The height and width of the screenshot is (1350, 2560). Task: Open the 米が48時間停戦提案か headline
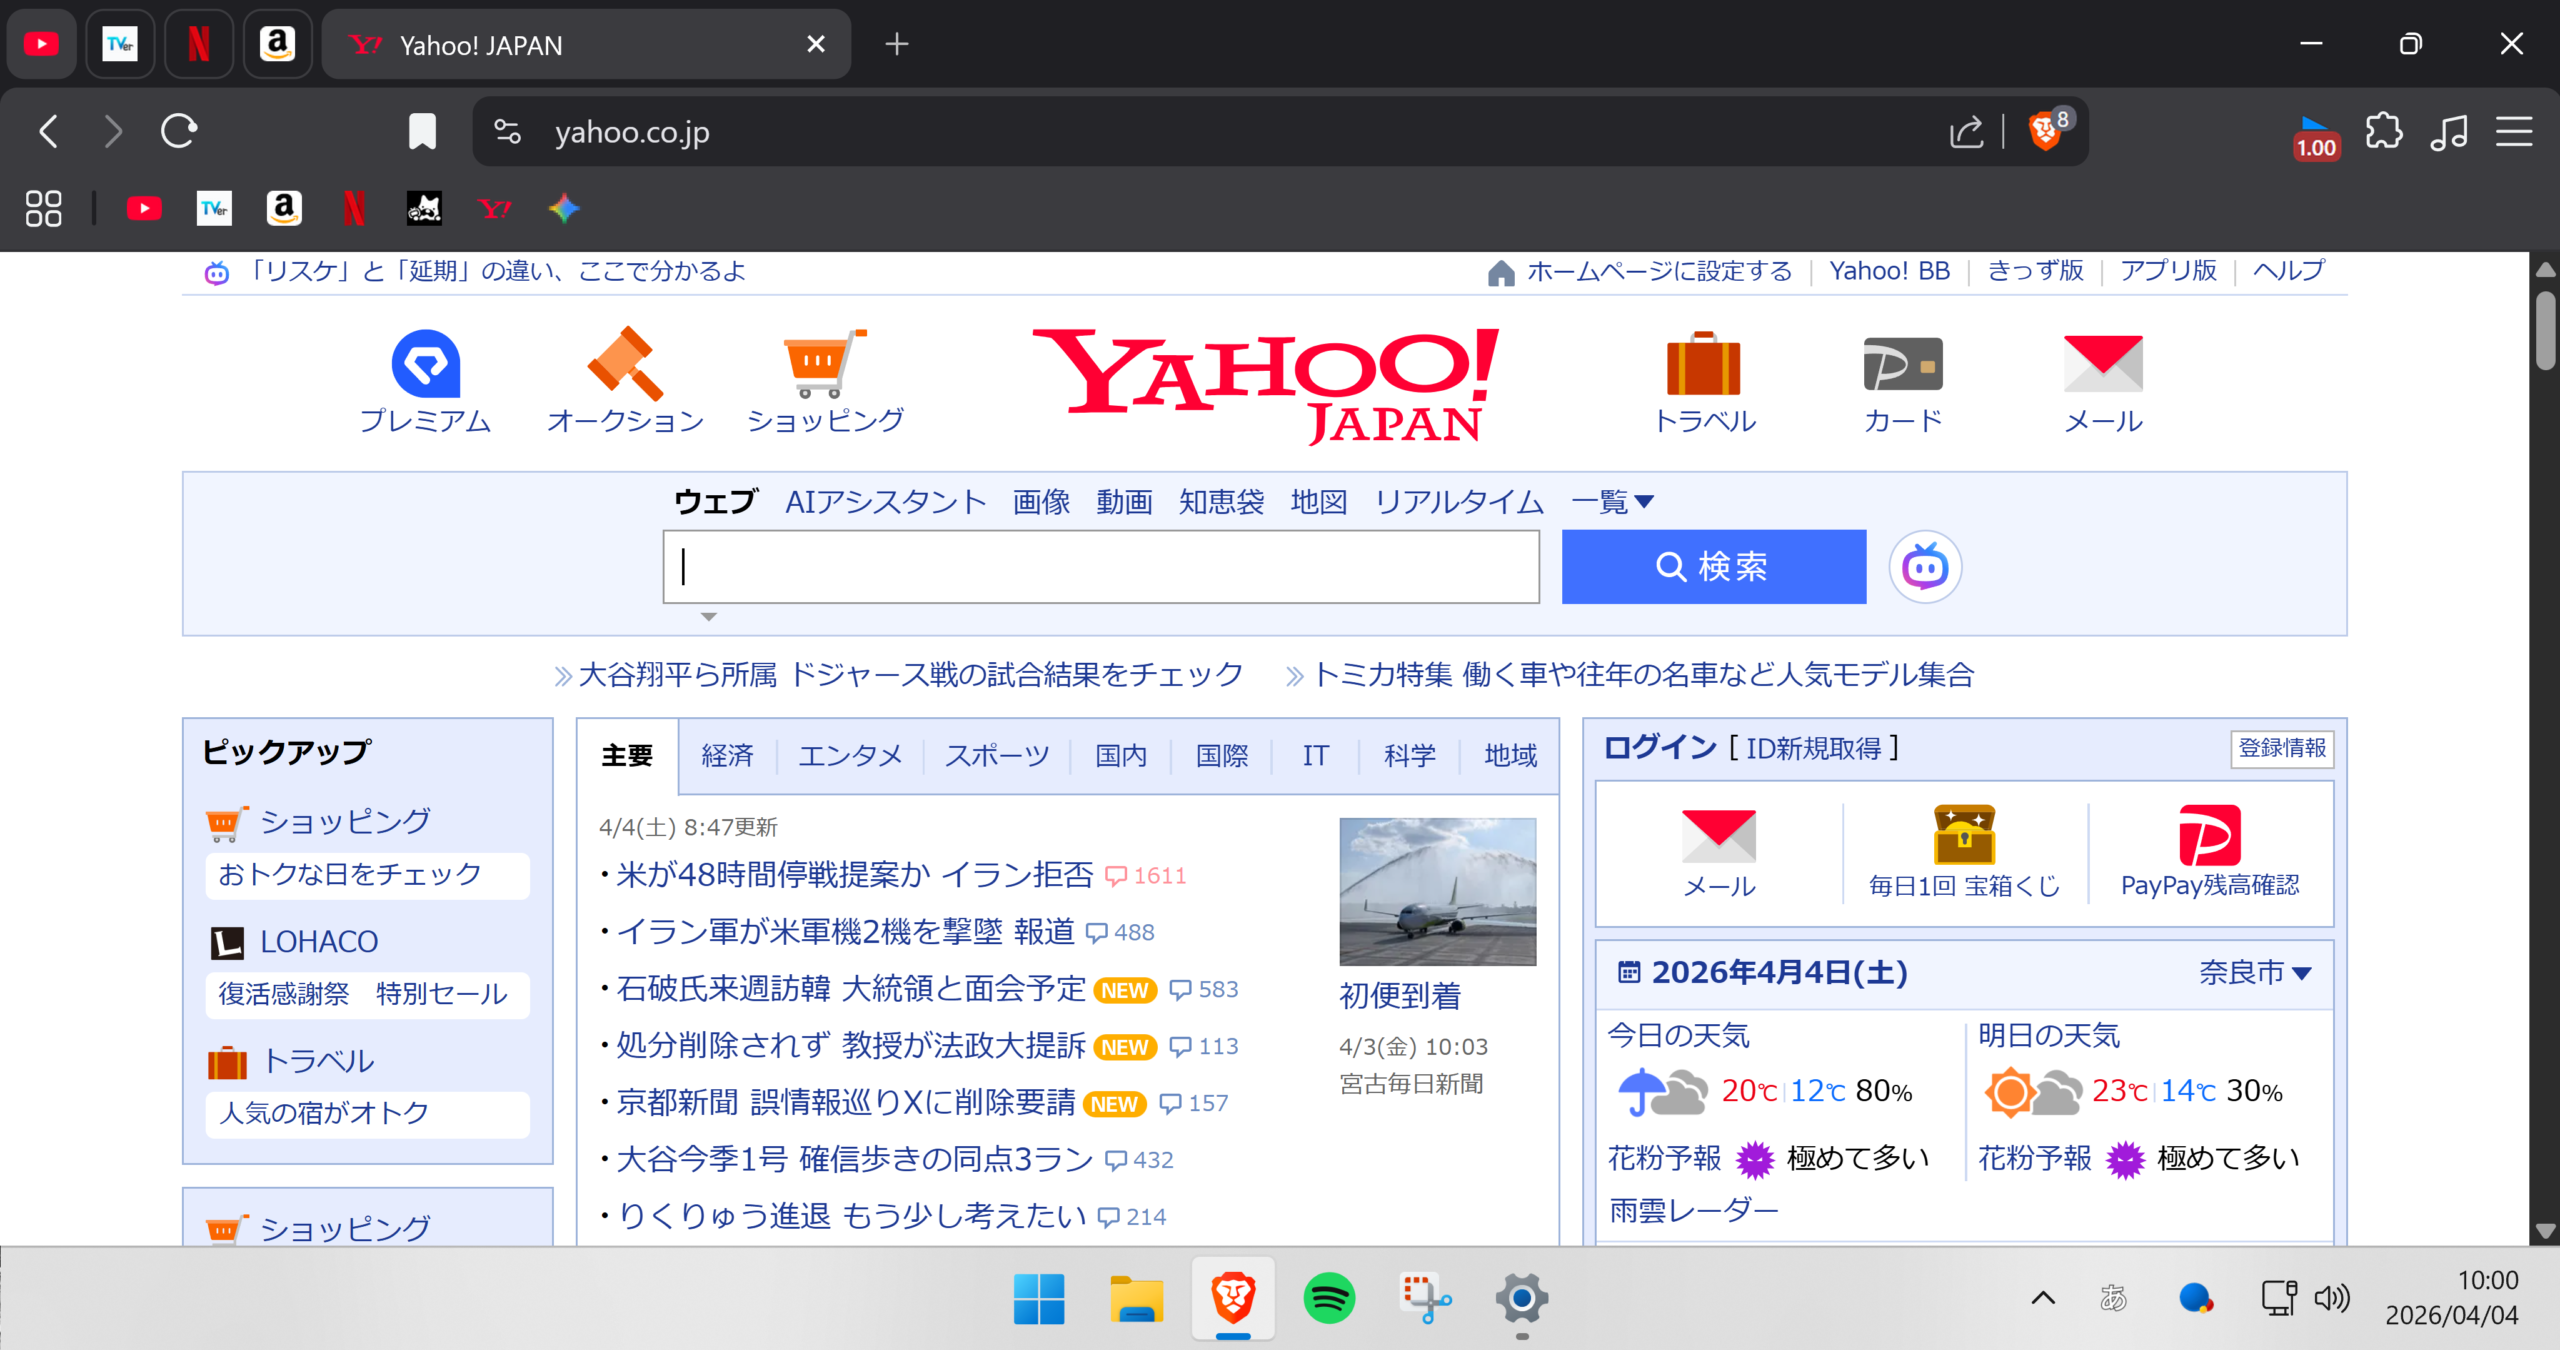(x=855, y=875)
